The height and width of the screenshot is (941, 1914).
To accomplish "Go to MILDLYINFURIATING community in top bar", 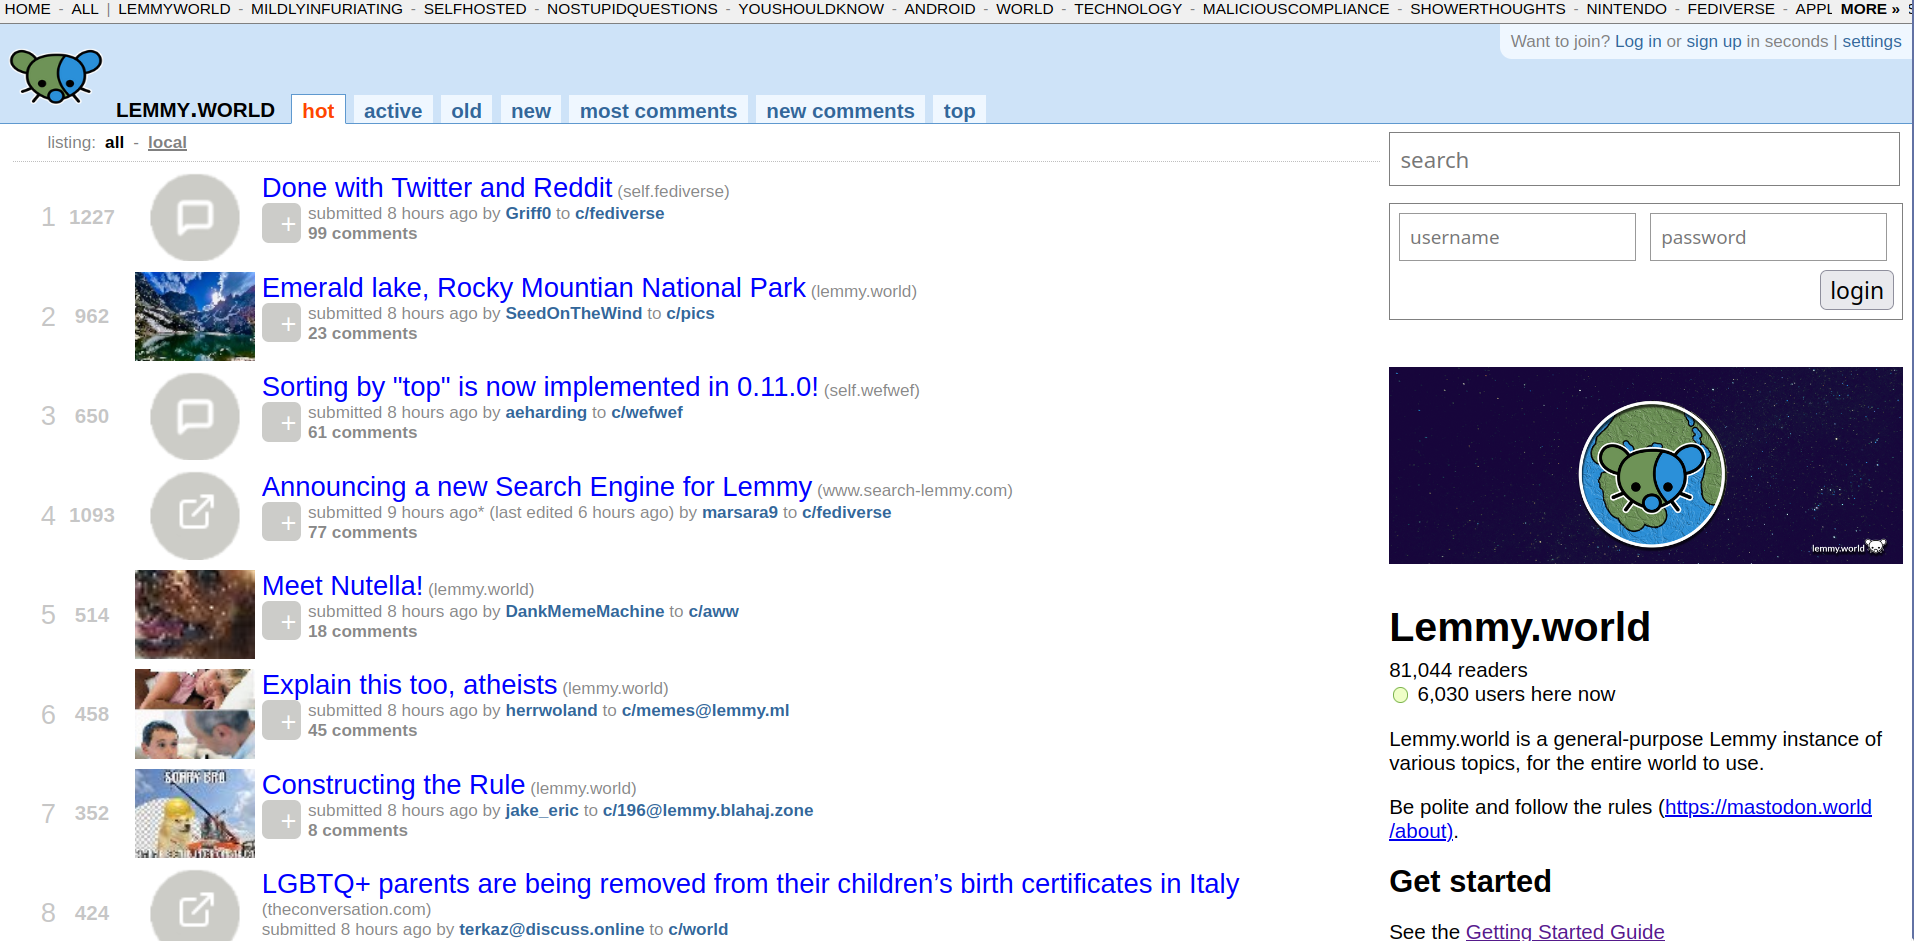I will [327, 9].
